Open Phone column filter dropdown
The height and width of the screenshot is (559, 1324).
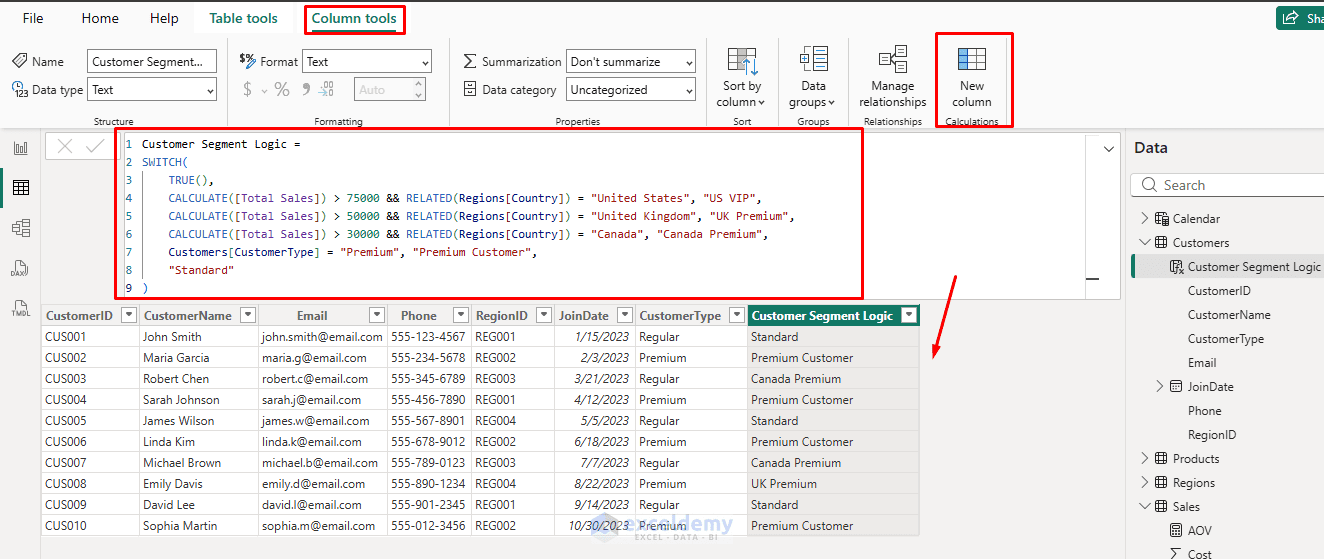pyautogui.click(x=460, y=315)
